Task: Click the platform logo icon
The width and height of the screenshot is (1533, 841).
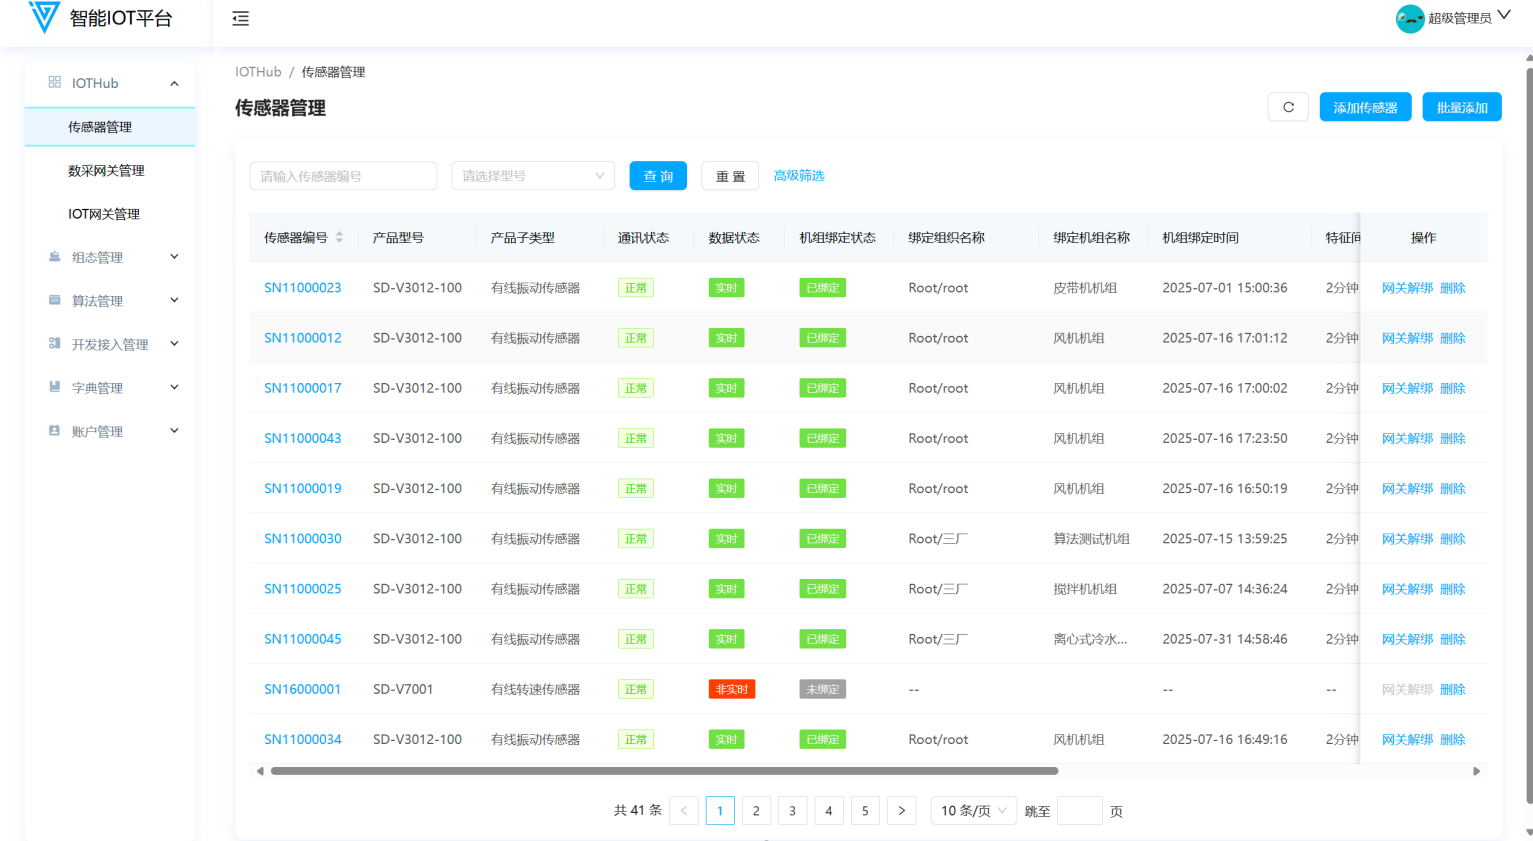Action: point(44,17)
